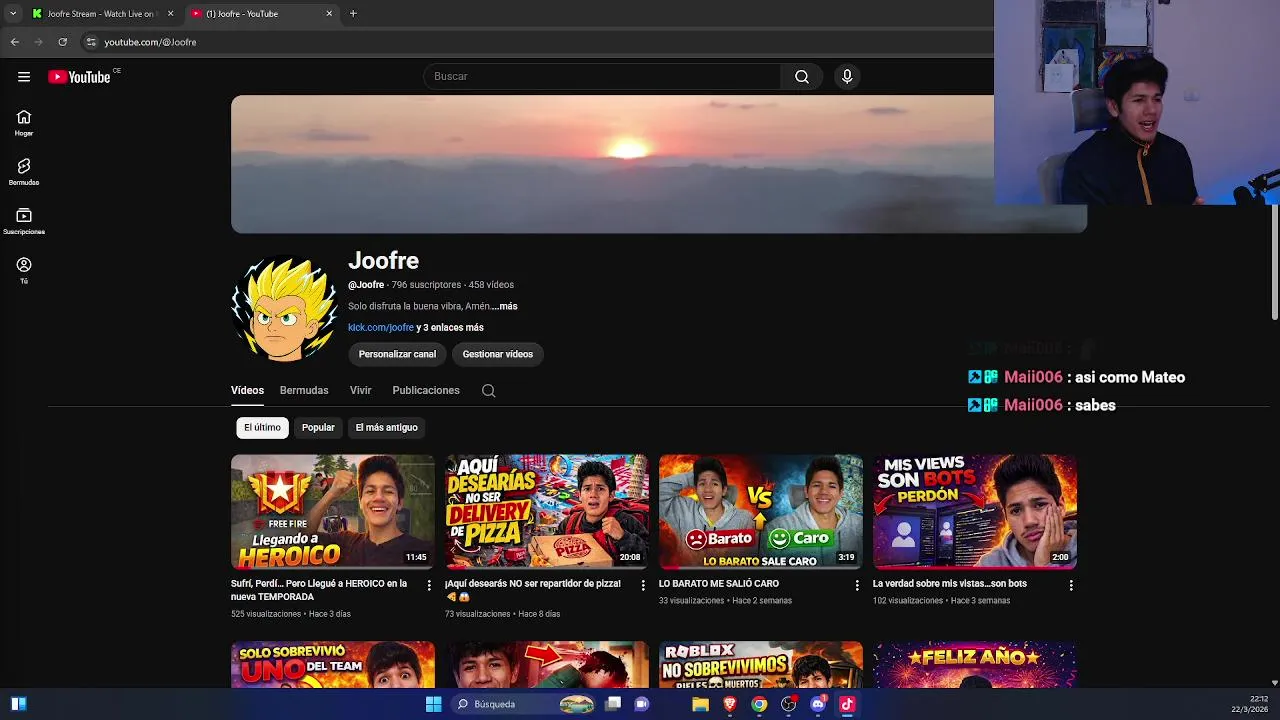Screen dimensions: 1280x720
Task: Reload the current page
Action: click(x=62, y=42)
